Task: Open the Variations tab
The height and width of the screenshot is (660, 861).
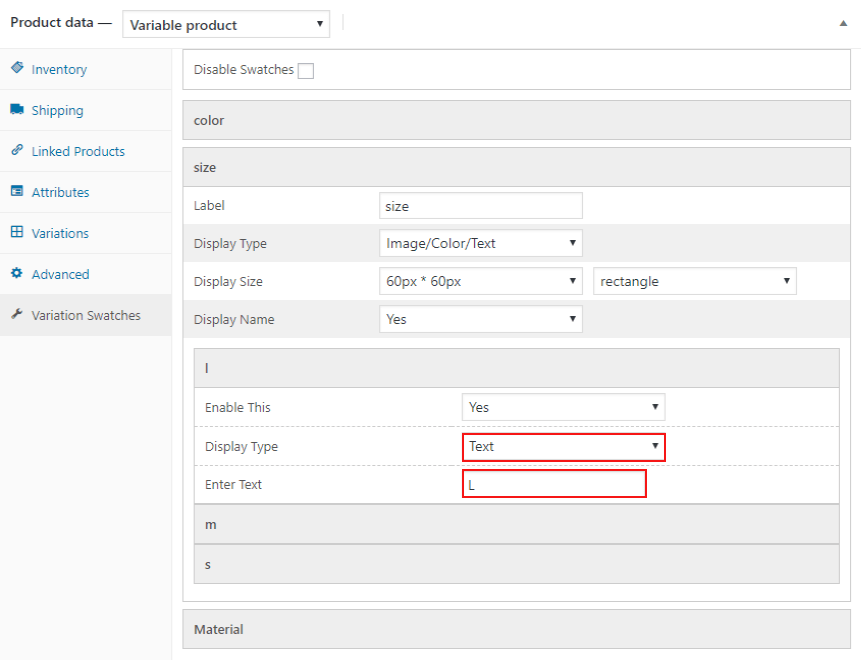Action: (60, 233)
